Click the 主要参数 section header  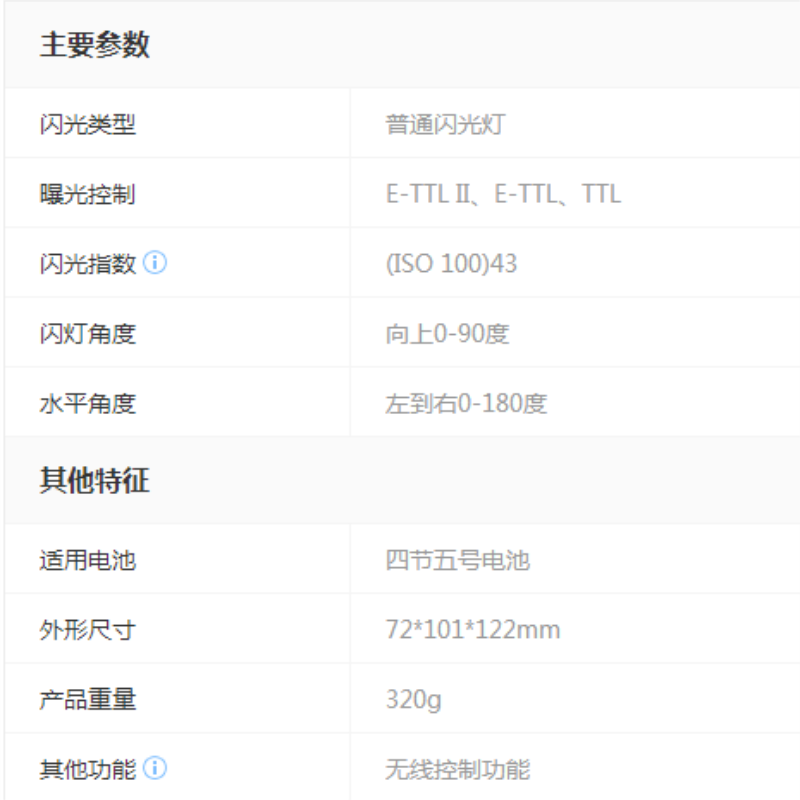click(x=94, y=45)
